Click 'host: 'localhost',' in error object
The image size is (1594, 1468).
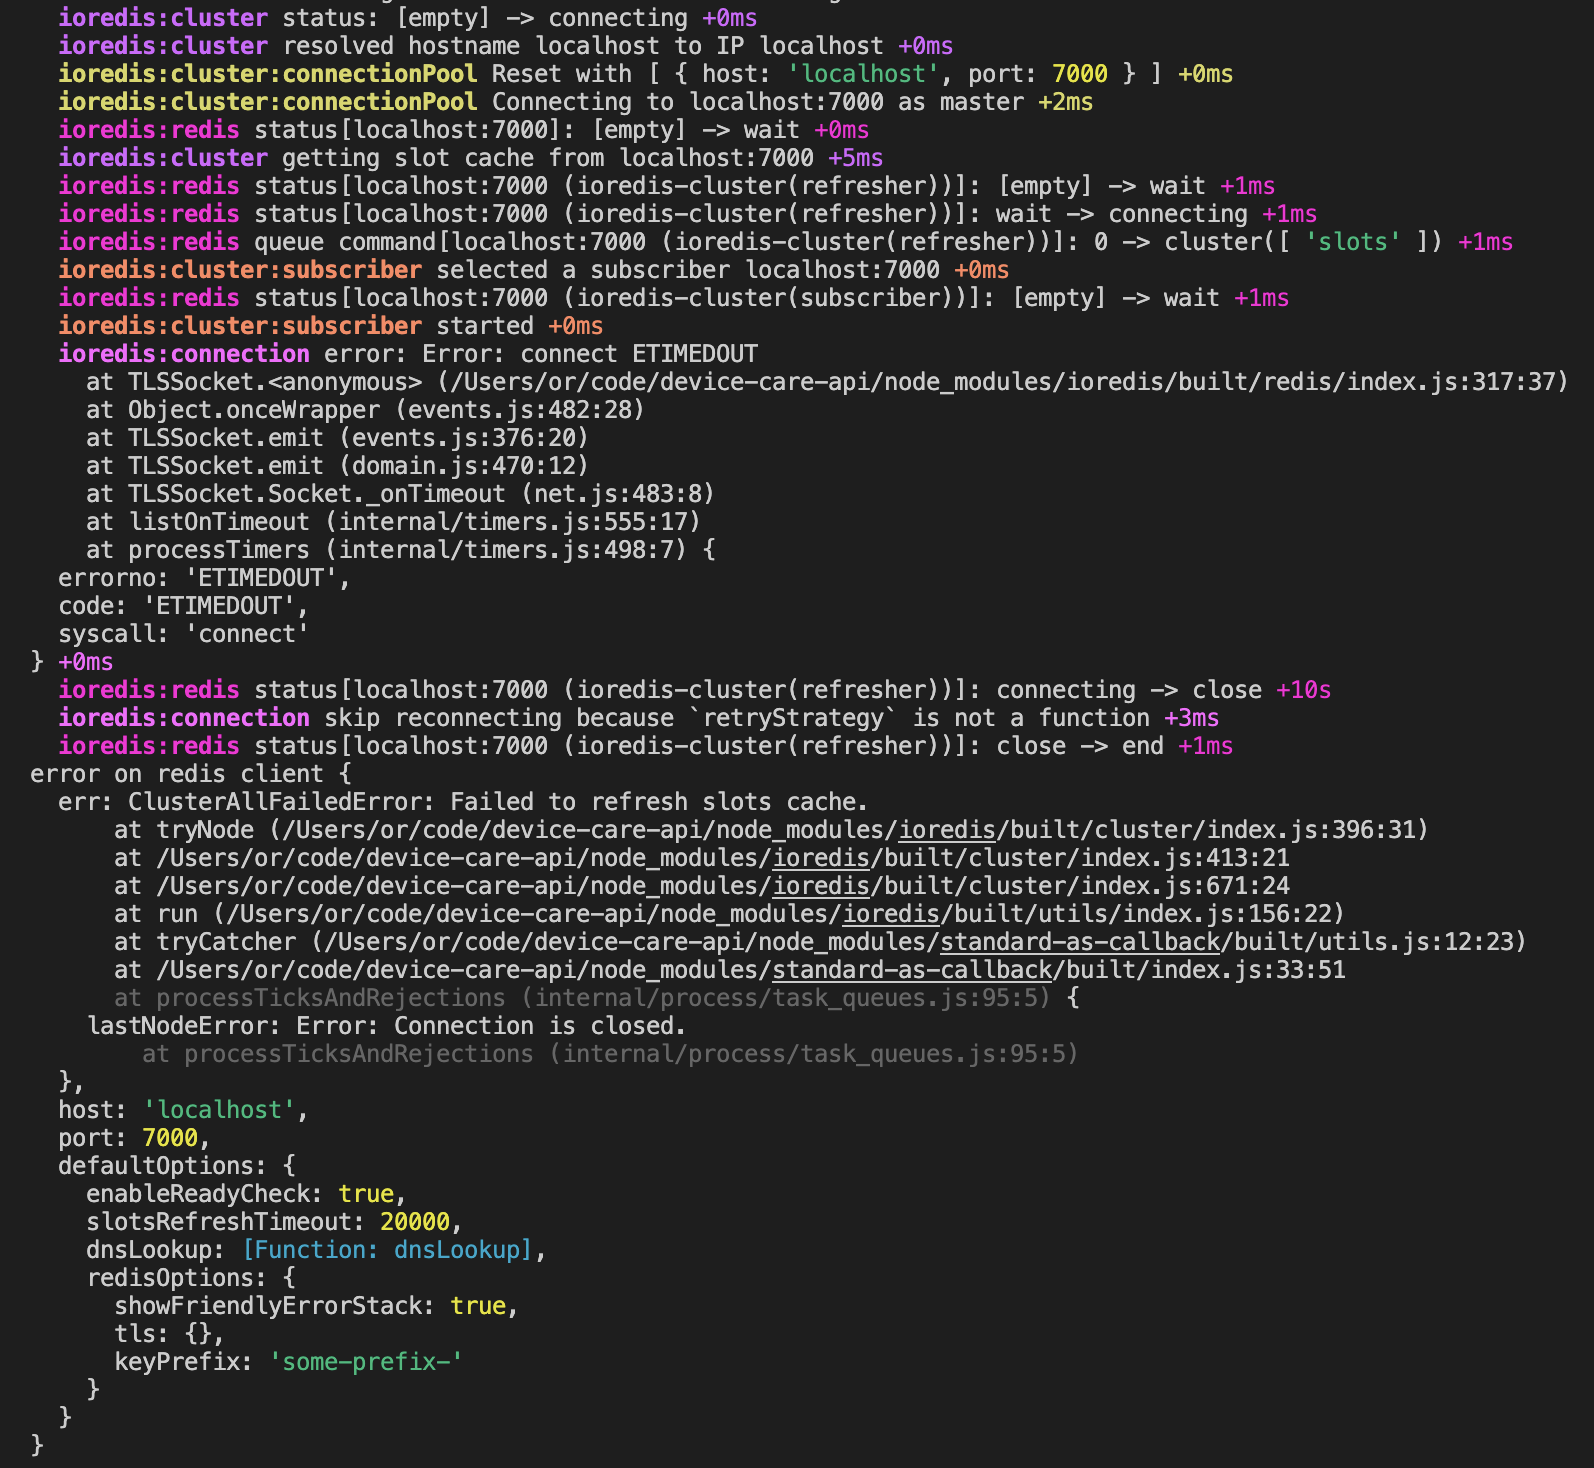pos(183,1110)
